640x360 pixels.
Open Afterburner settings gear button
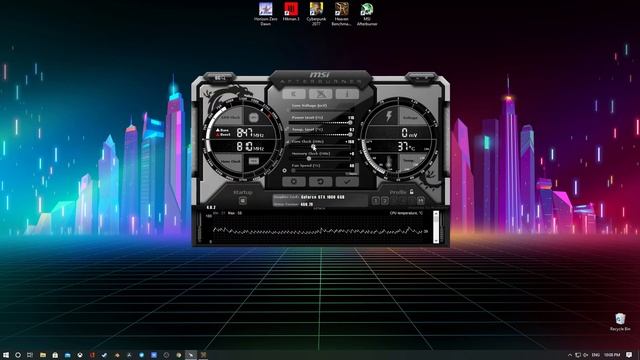294,181
